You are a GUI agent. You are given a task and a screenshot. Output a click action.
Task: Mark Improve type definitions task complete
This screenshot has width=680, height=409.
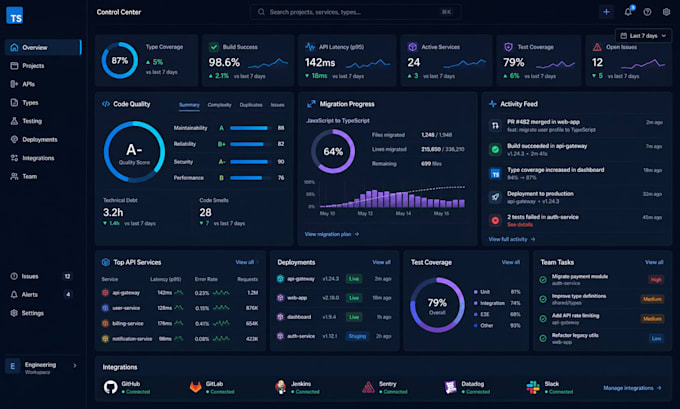point(543,299)
